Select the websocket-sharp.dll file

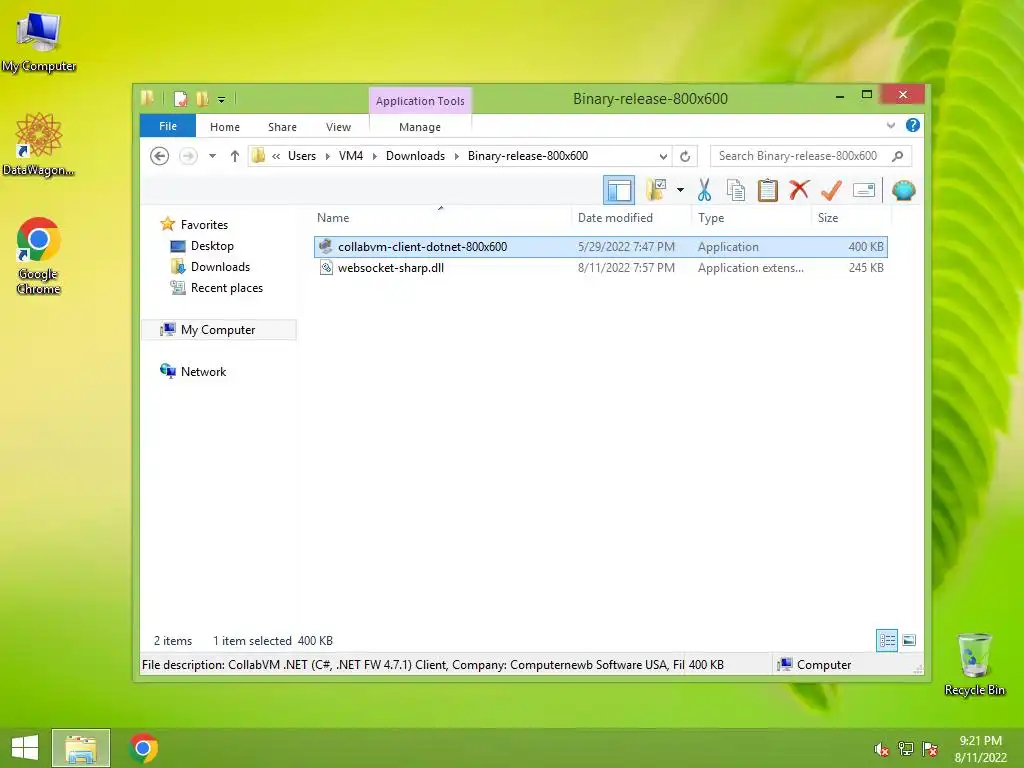coord(600,268)
